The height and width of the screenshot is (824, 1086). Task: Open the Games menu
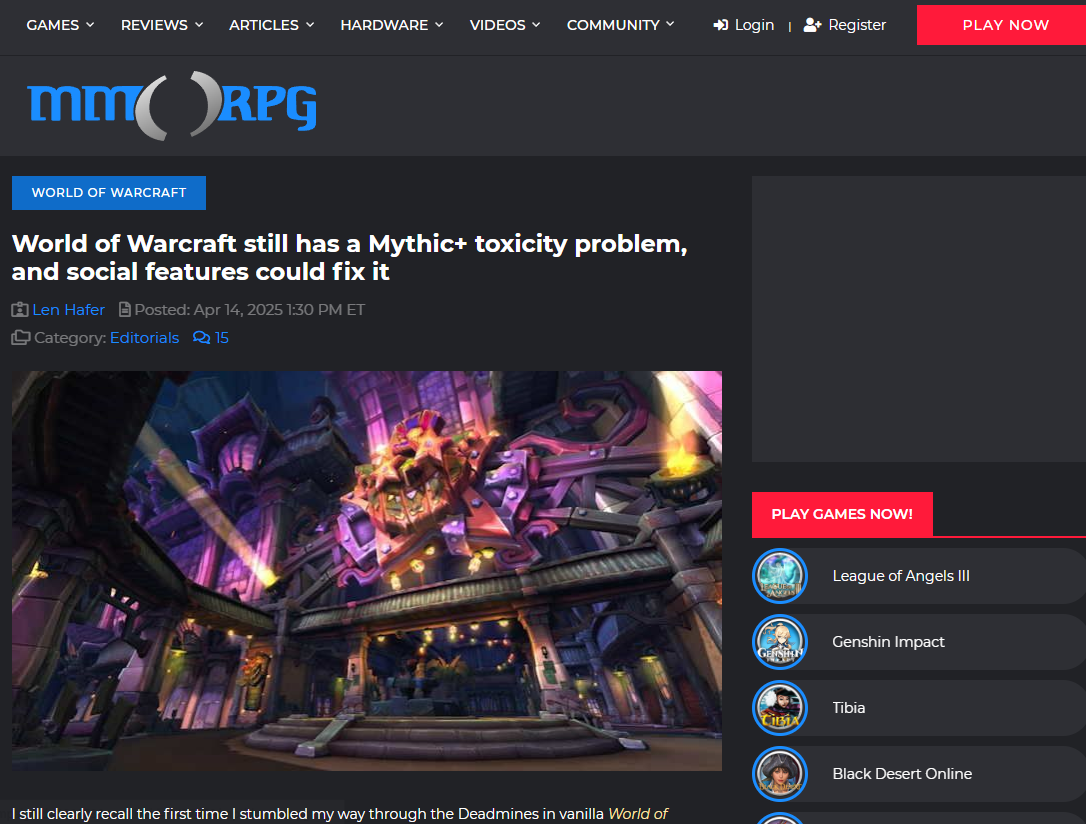pyautogui.click(x=60, y=25)
